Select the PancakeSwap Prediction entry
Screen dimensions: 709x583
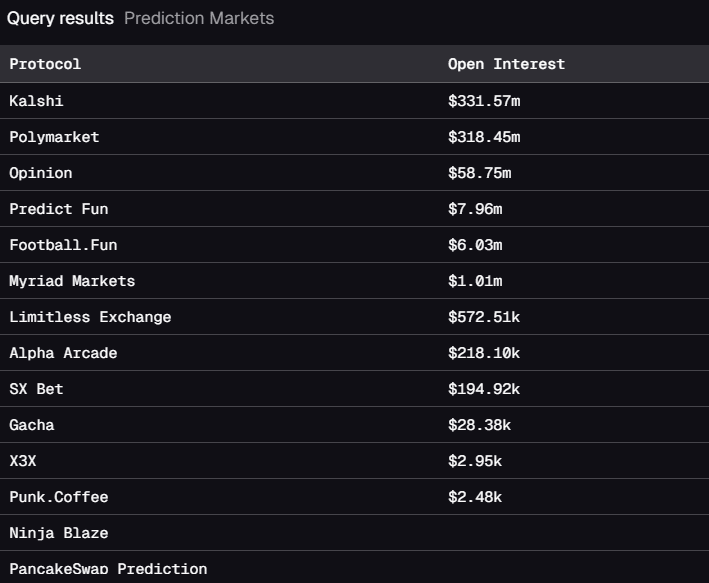(x=108, y=569)
